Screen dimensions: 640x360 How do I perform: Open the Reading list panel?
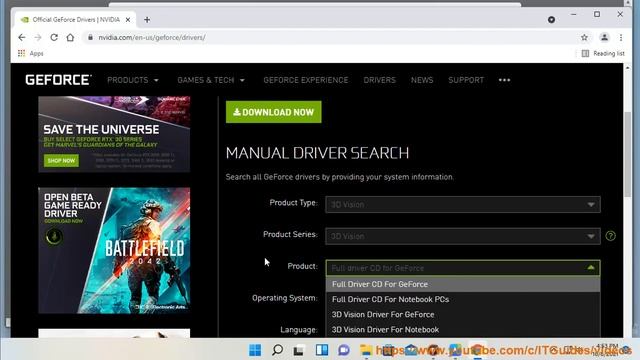pyautogui.click(x=603, y=53)
